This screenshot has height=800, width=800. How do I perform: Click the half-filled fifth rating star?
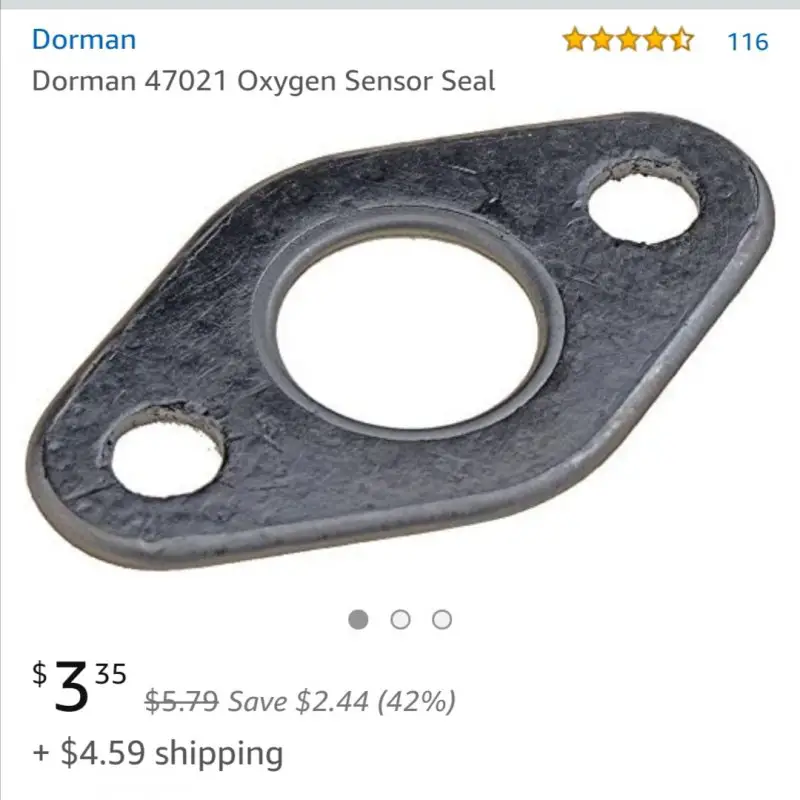(x=682, y=39)
